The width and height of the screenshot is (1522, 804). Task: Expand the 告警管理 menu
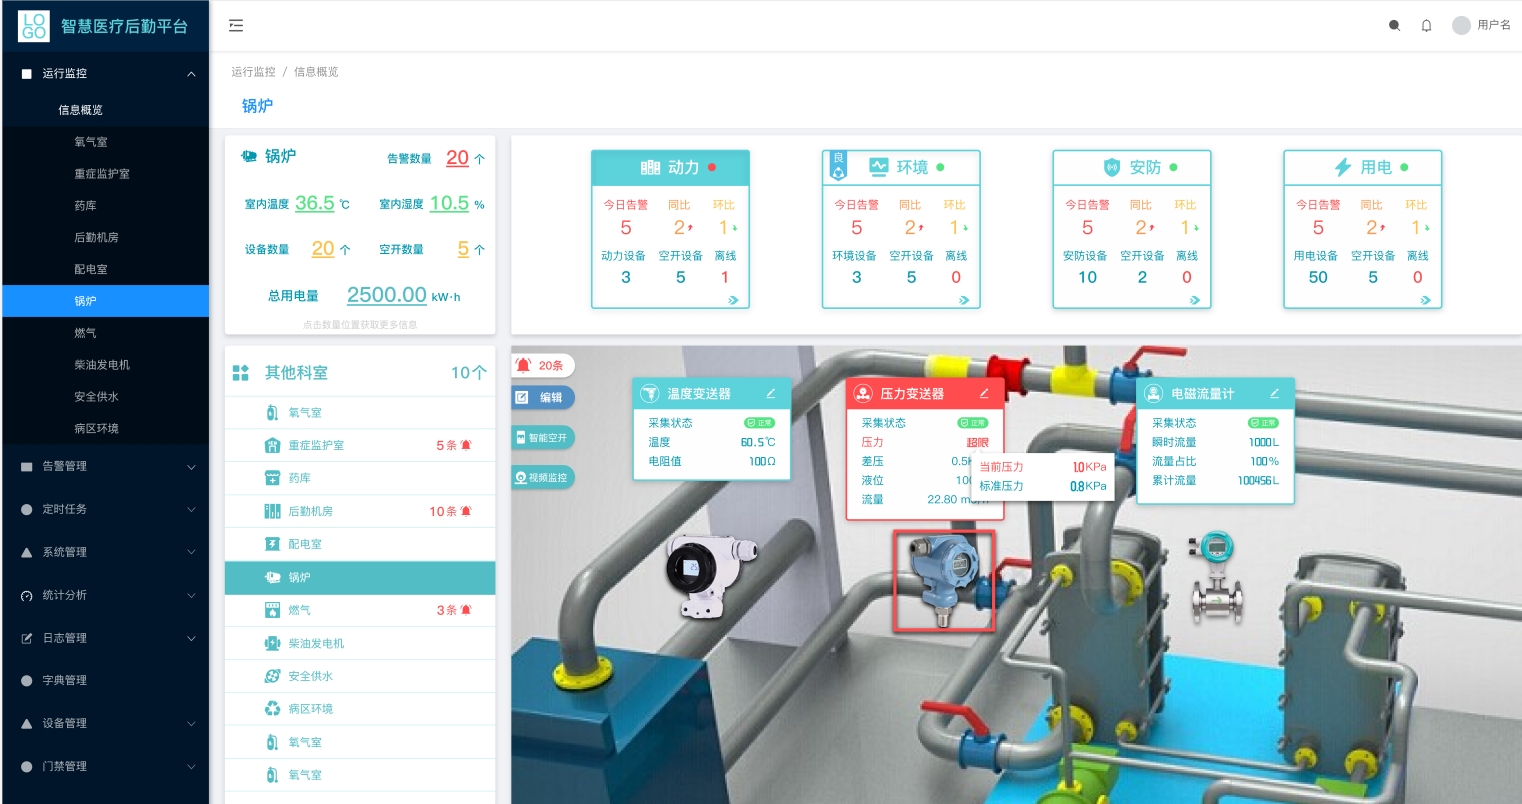pos(105,466)
